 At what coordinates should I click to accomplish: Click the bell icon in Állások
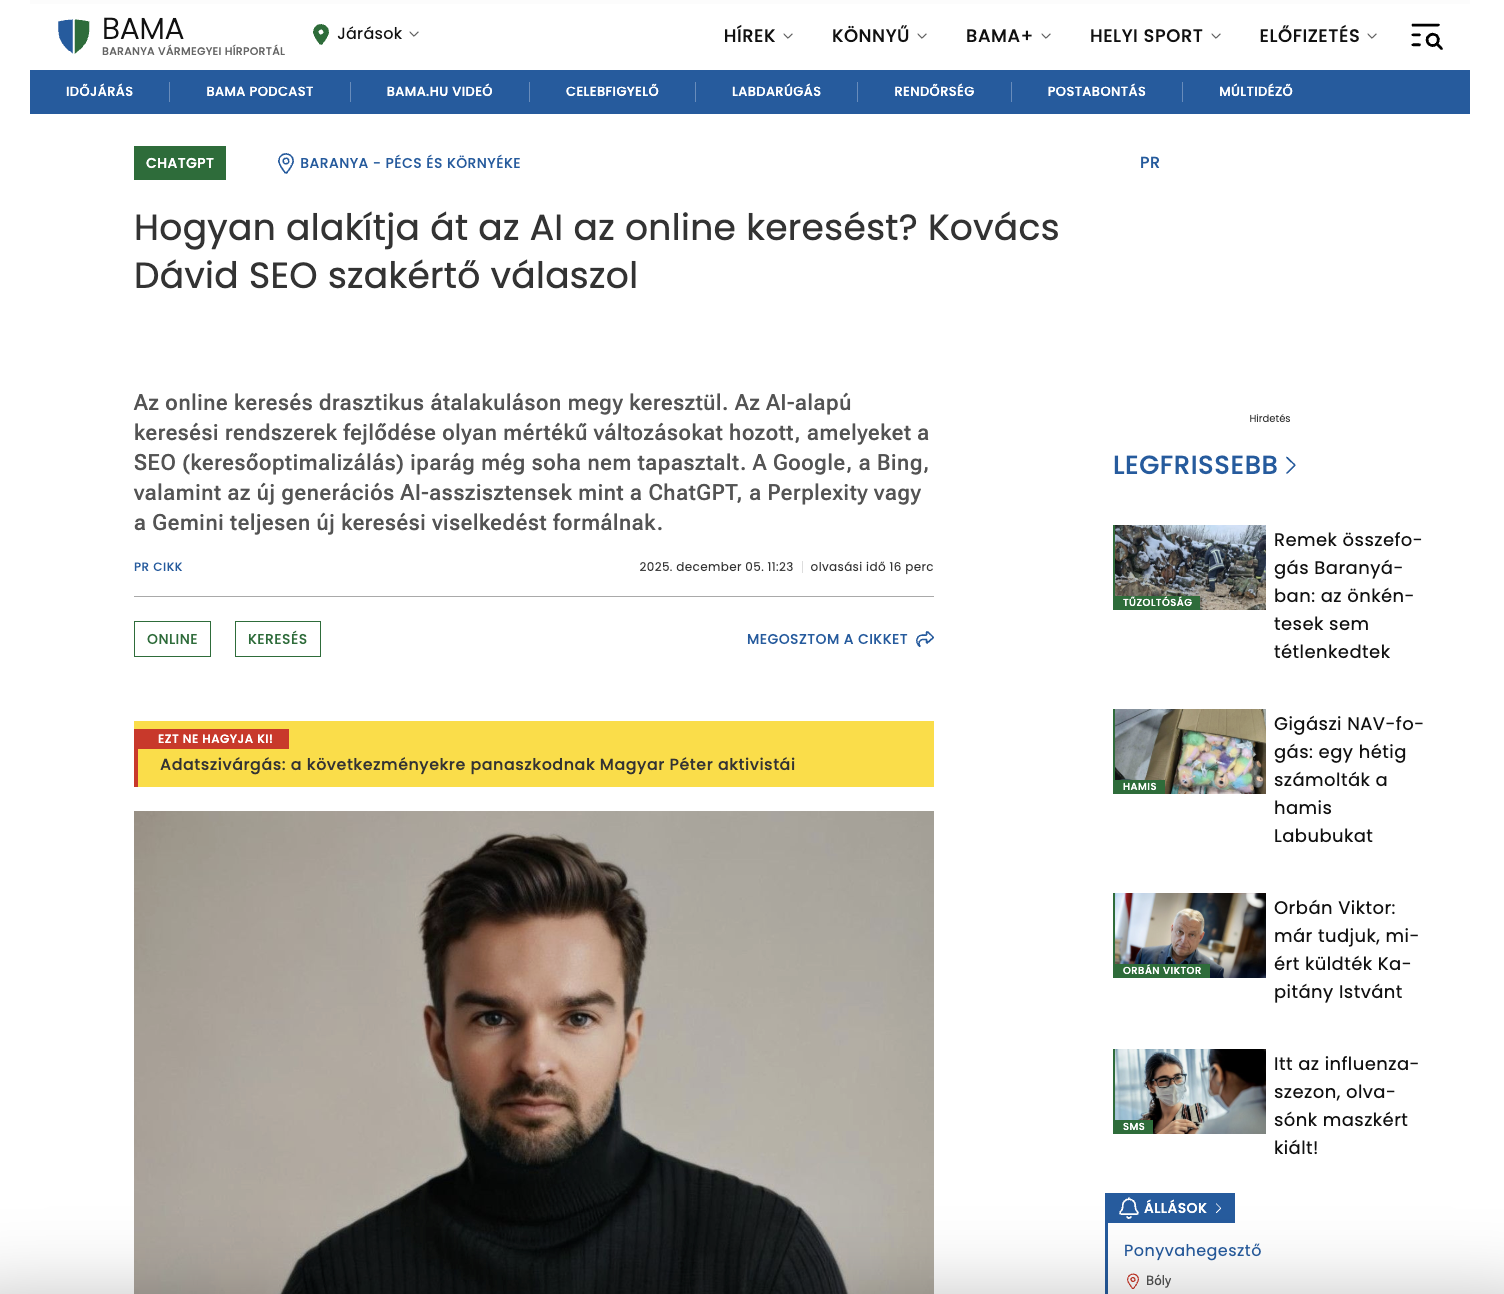point(1129,1208)
